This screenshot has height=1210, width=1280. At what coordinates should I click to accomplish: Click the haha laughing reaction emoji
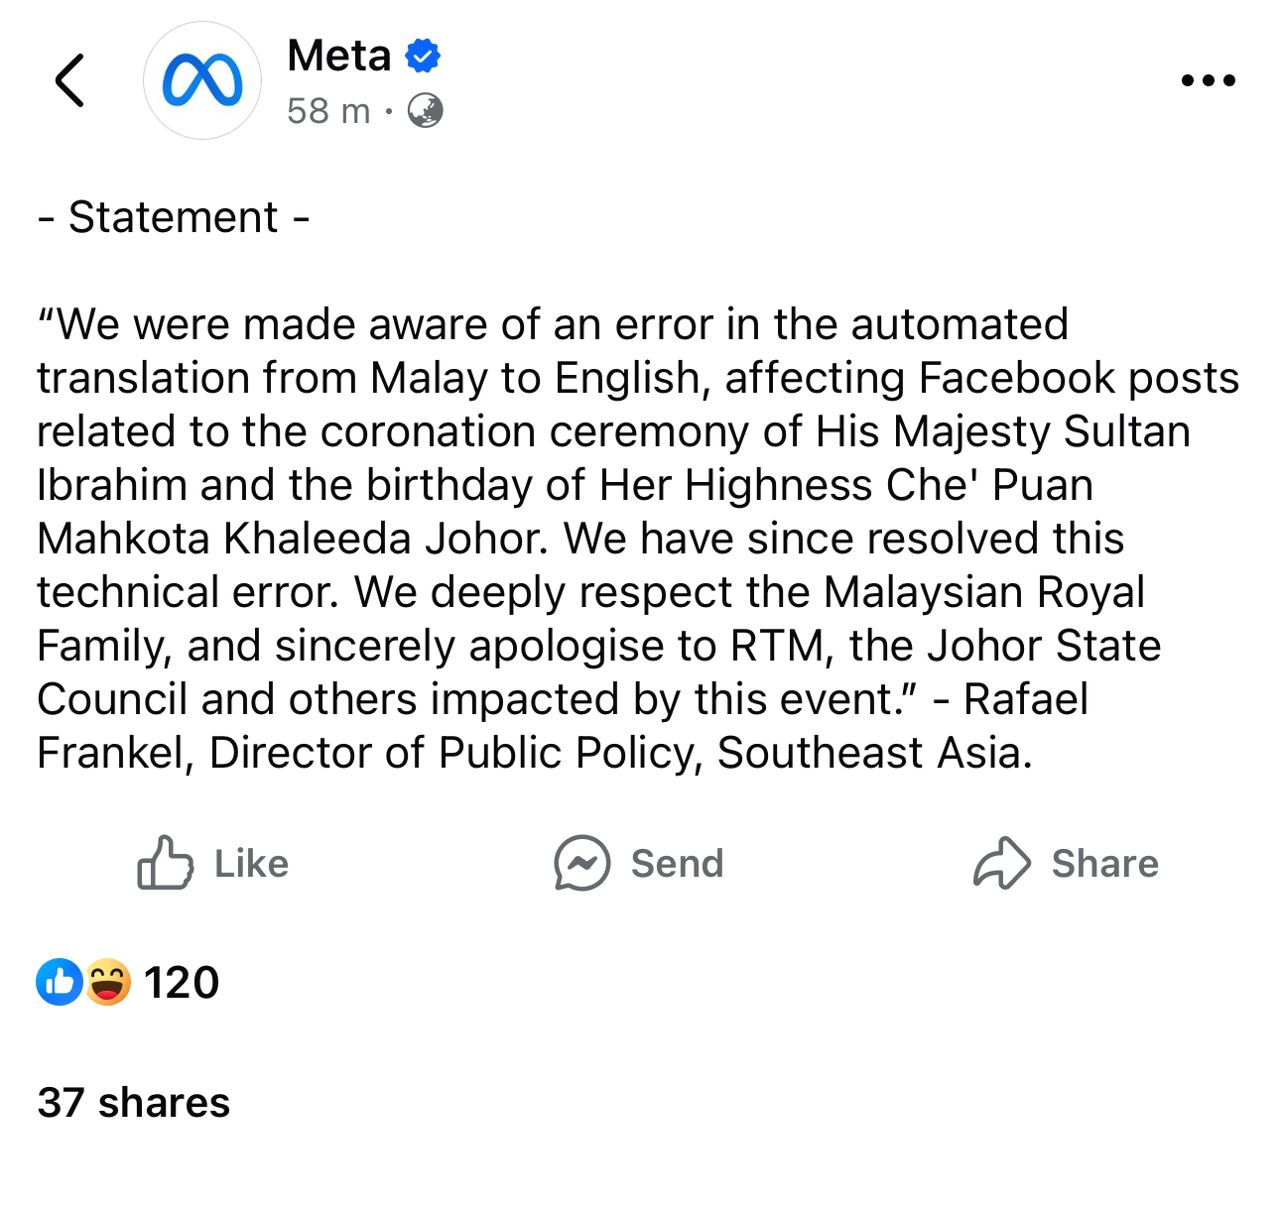click(x=107, y=982)
